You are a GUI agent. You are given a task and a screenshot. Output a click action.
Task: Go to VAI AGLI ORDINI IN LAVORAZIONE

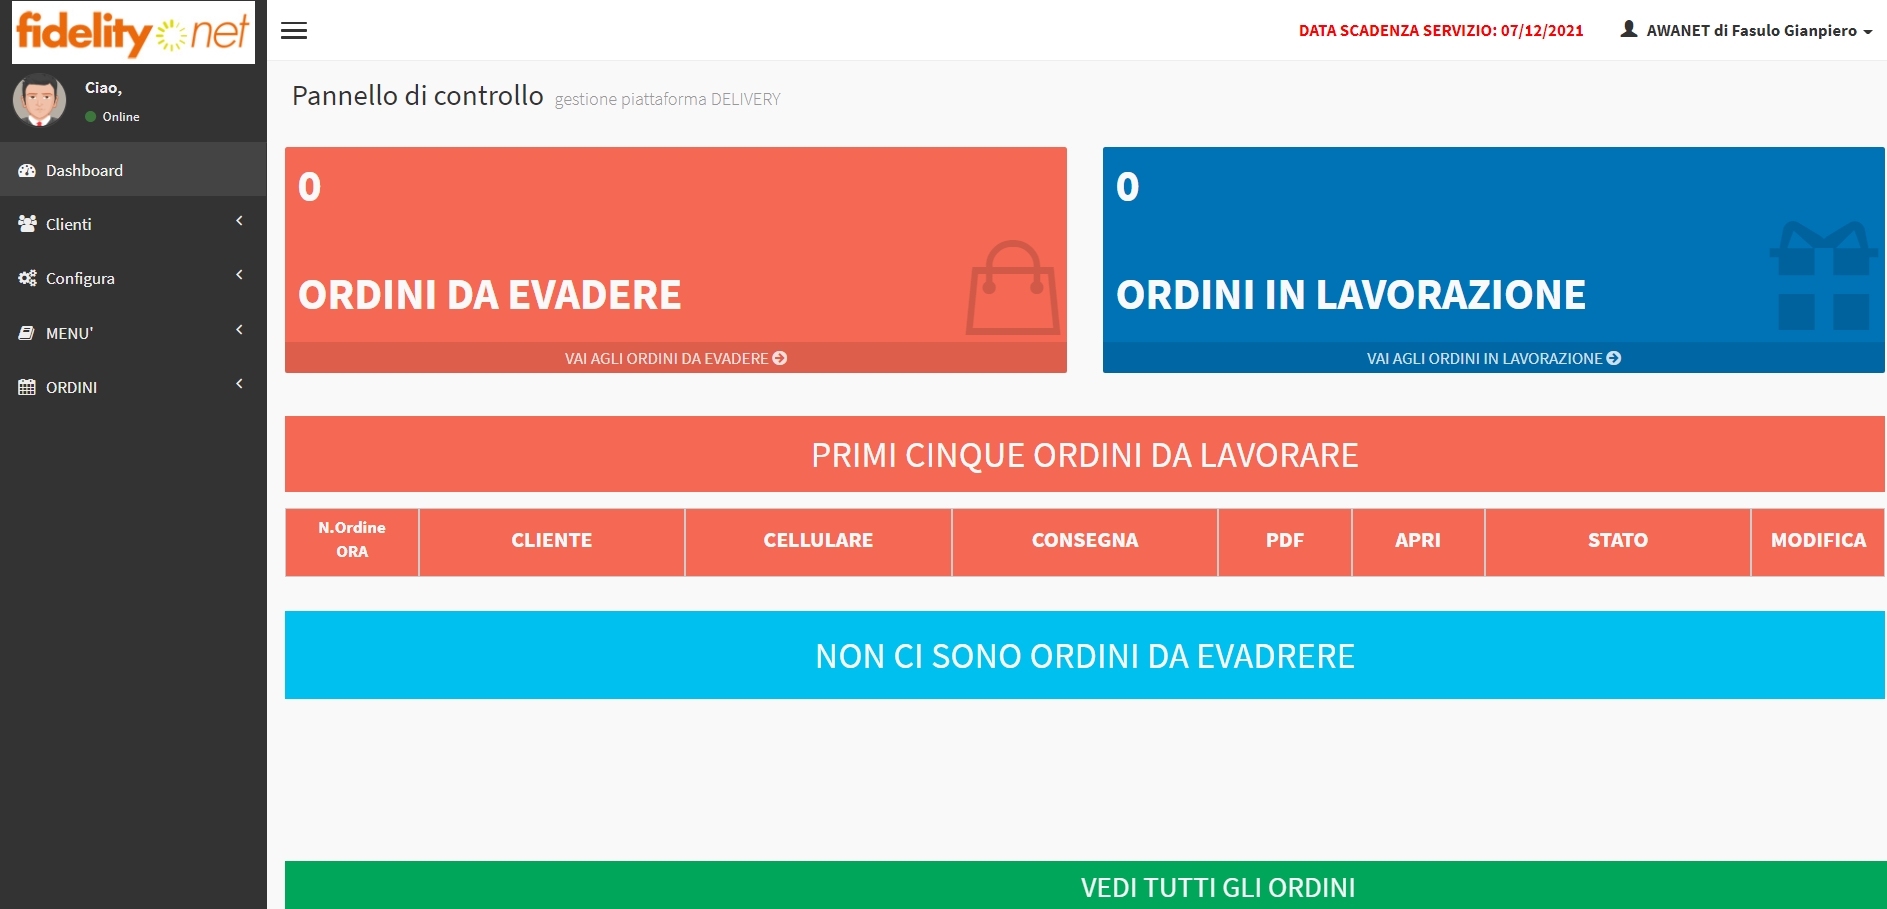pyautogui.click(x=1494, y=358)
